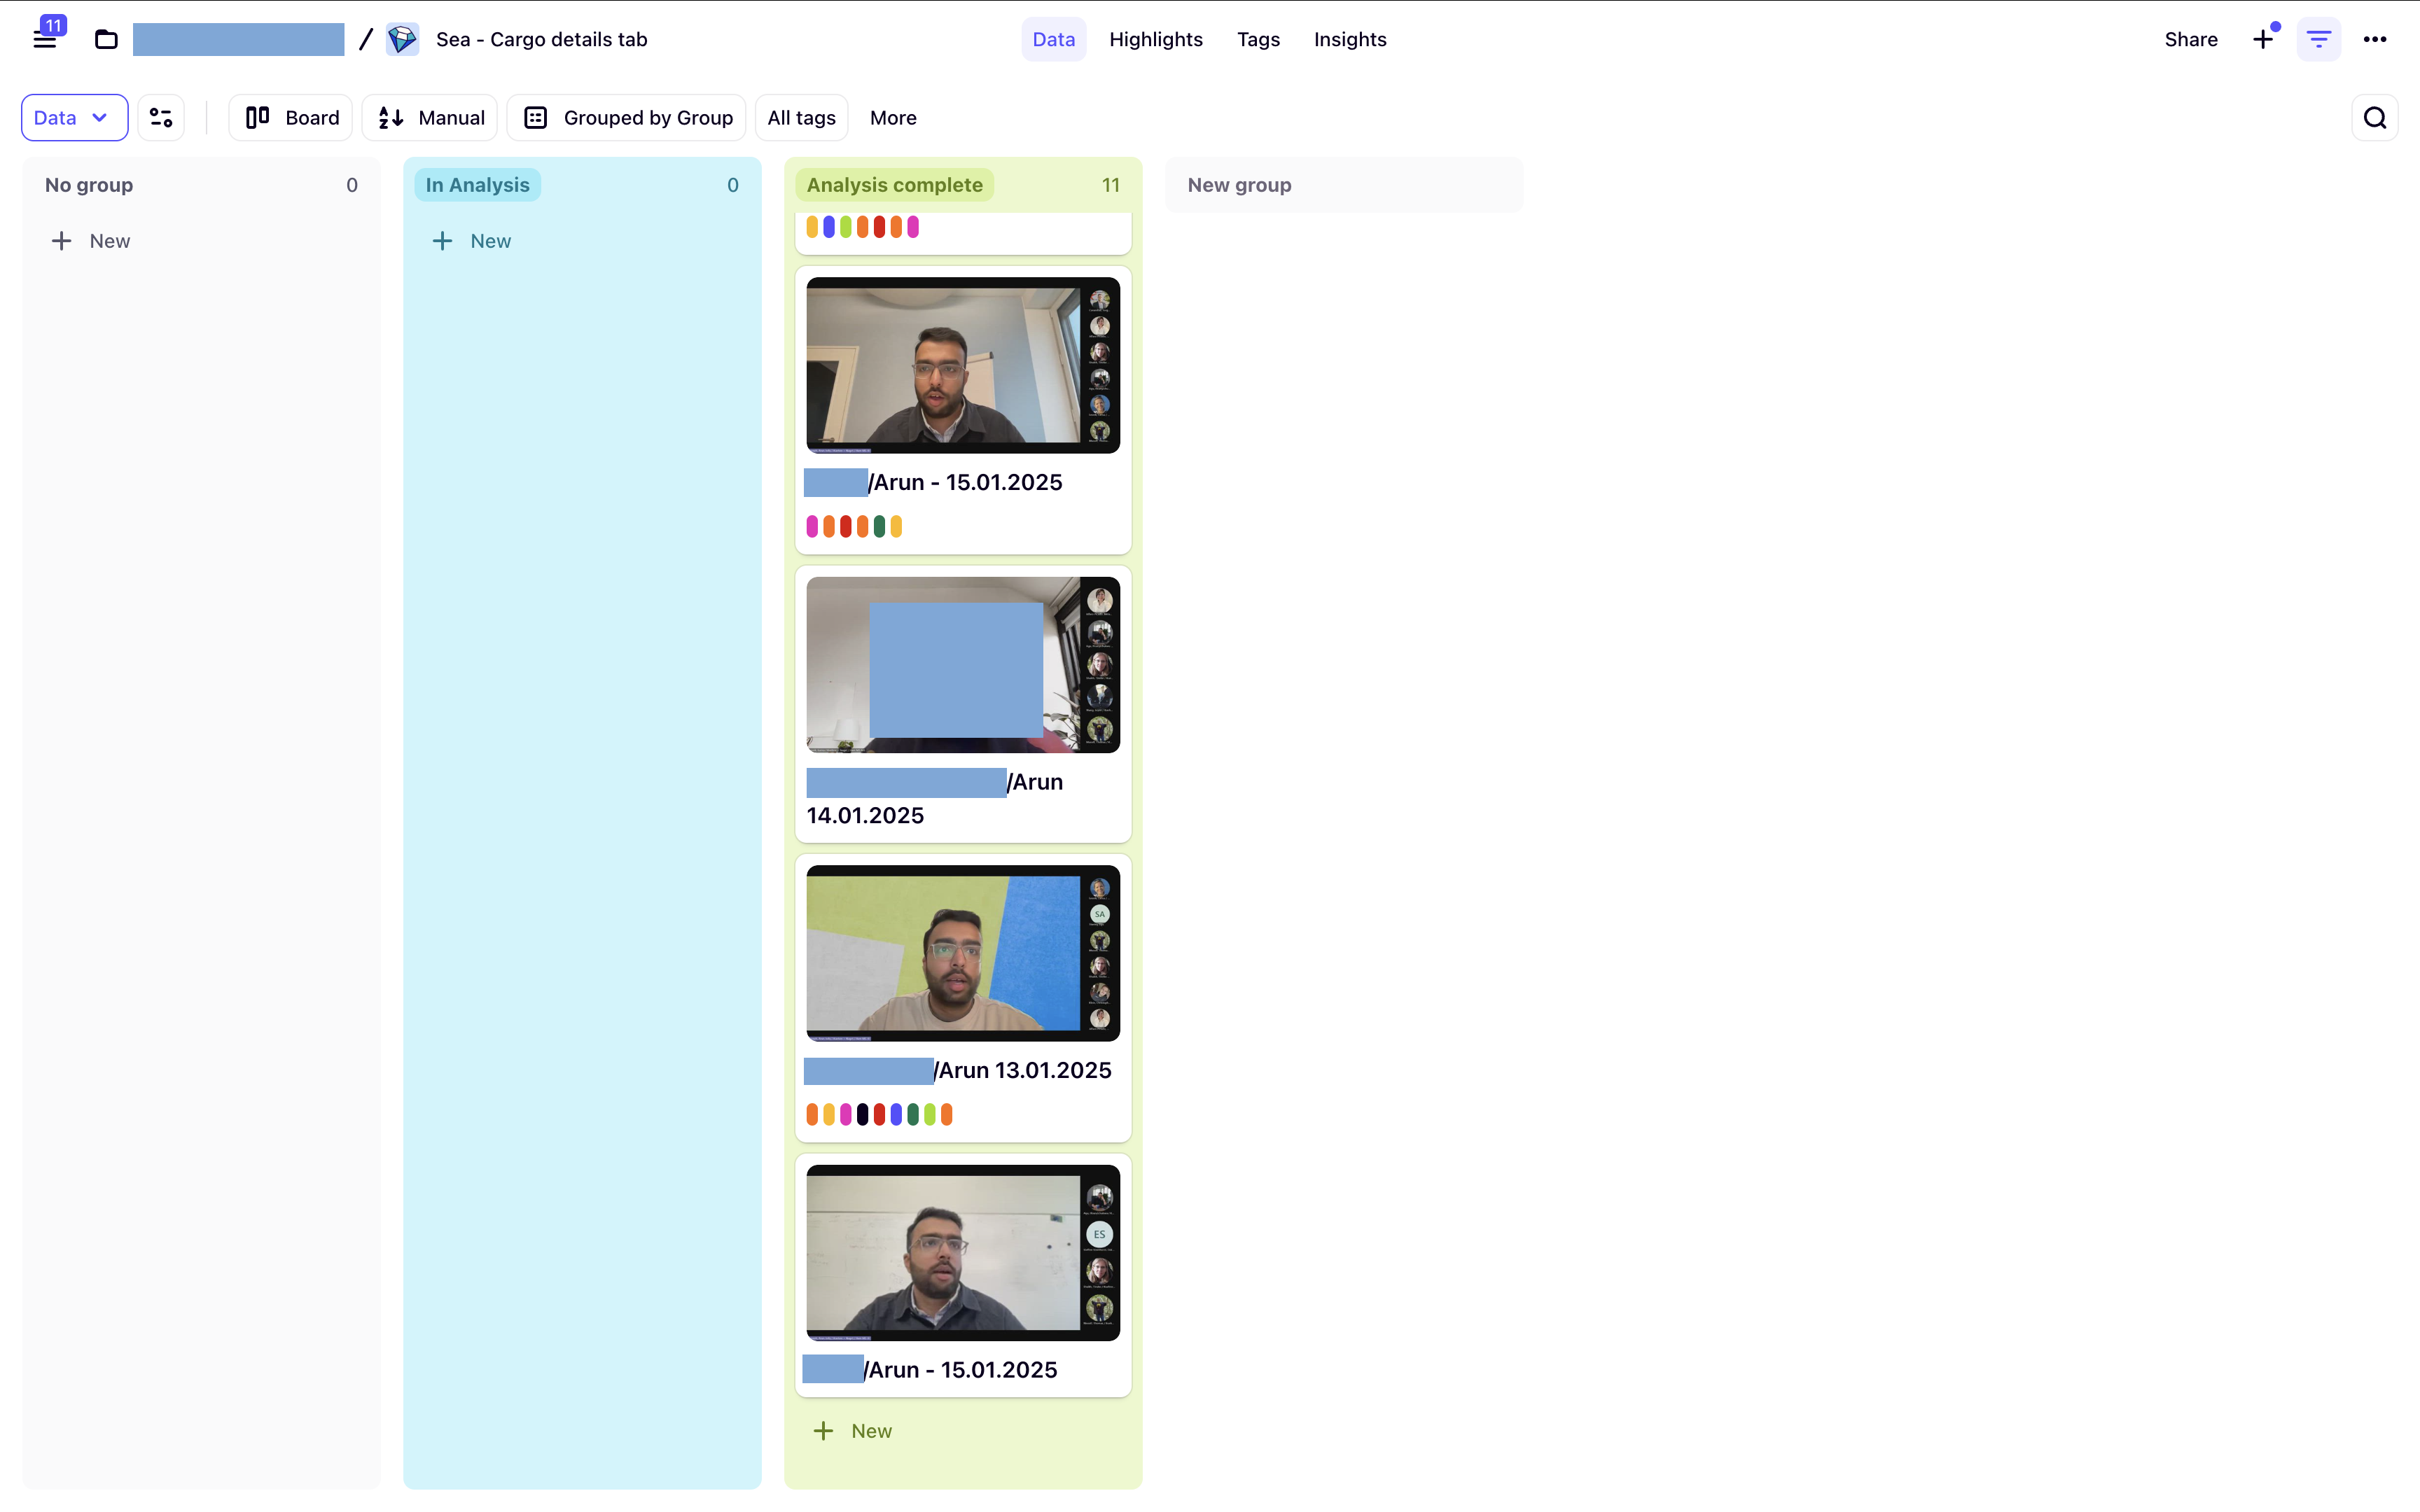Toggle the filter icon in header
The height and width of the screenshot is (1512, 2420).
(2319, 40)
